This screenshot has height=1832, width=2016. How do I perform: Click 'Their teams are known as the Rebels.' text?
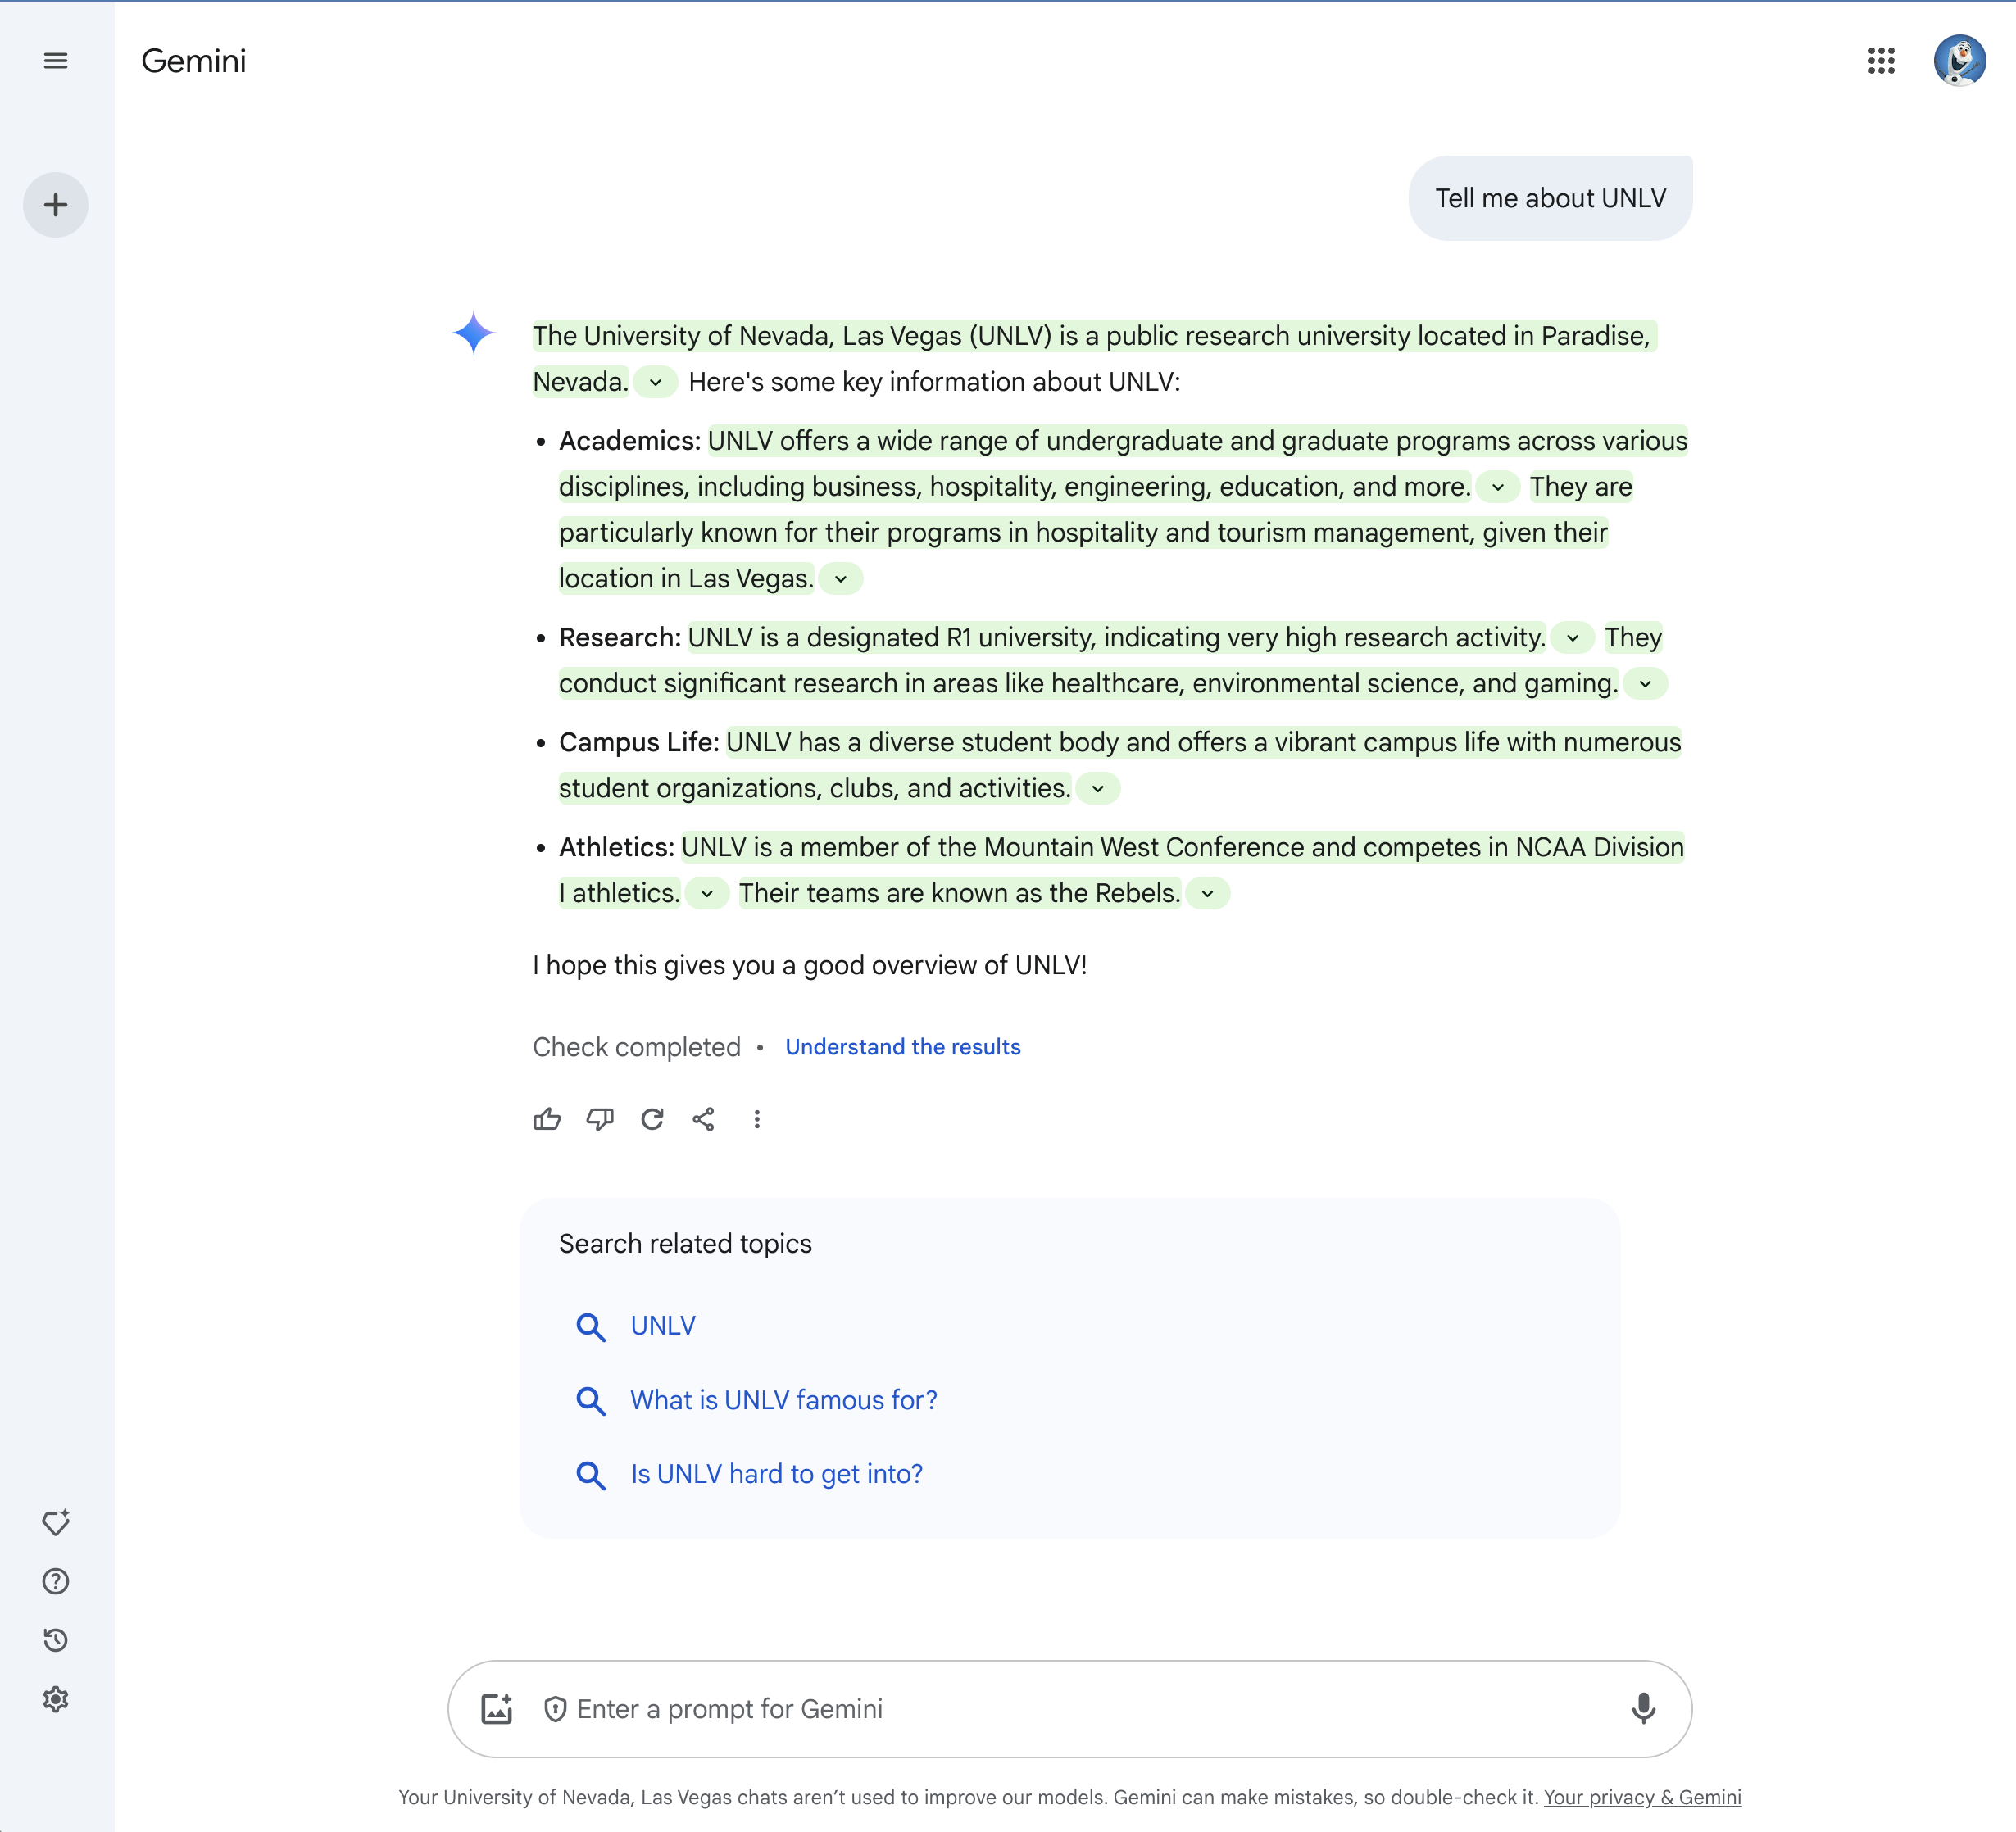coord(960,893)
